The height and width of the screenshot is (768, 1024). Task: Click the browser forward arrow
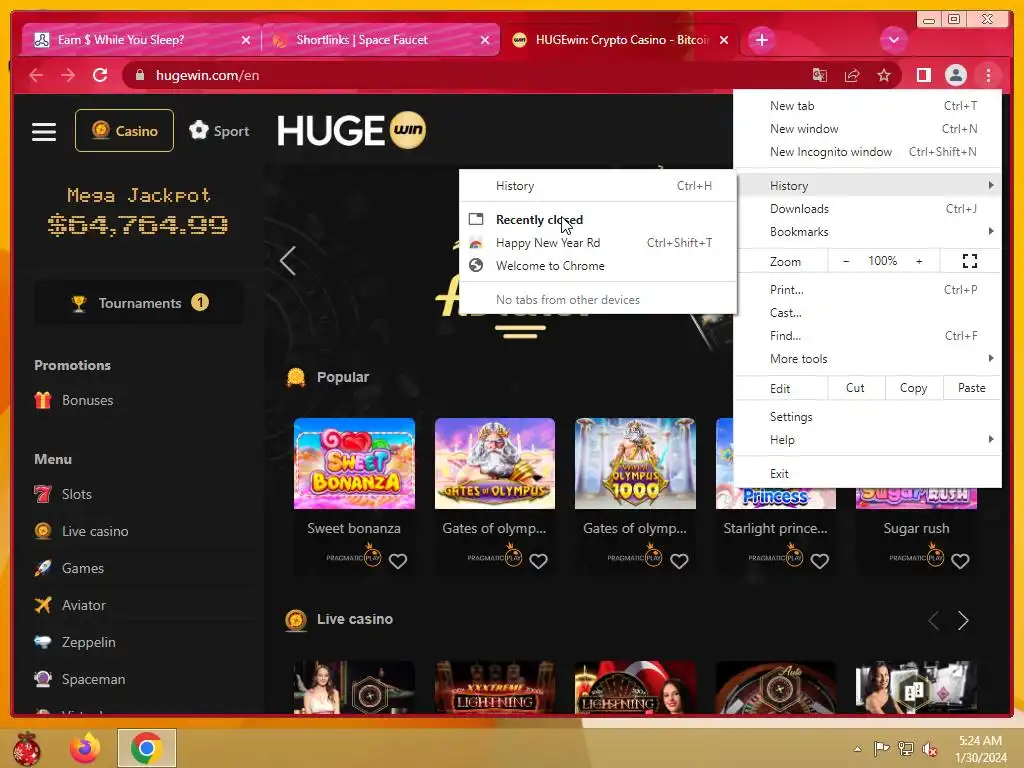(x=68, y=76)
